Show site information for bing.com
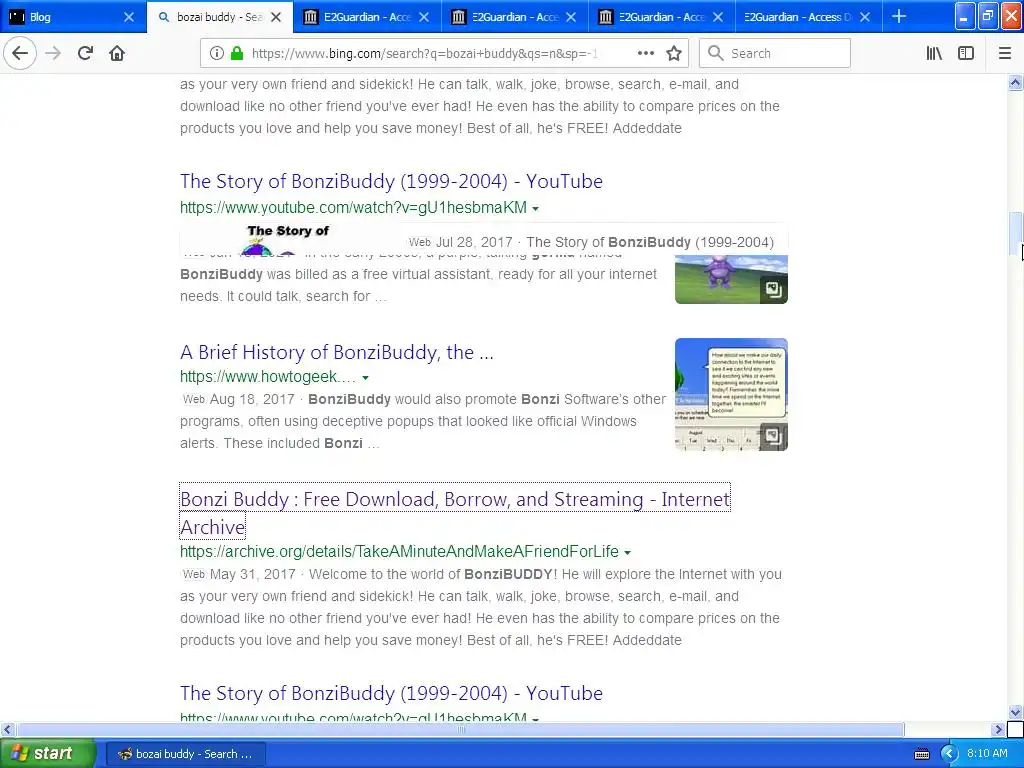 pos(217,54)
